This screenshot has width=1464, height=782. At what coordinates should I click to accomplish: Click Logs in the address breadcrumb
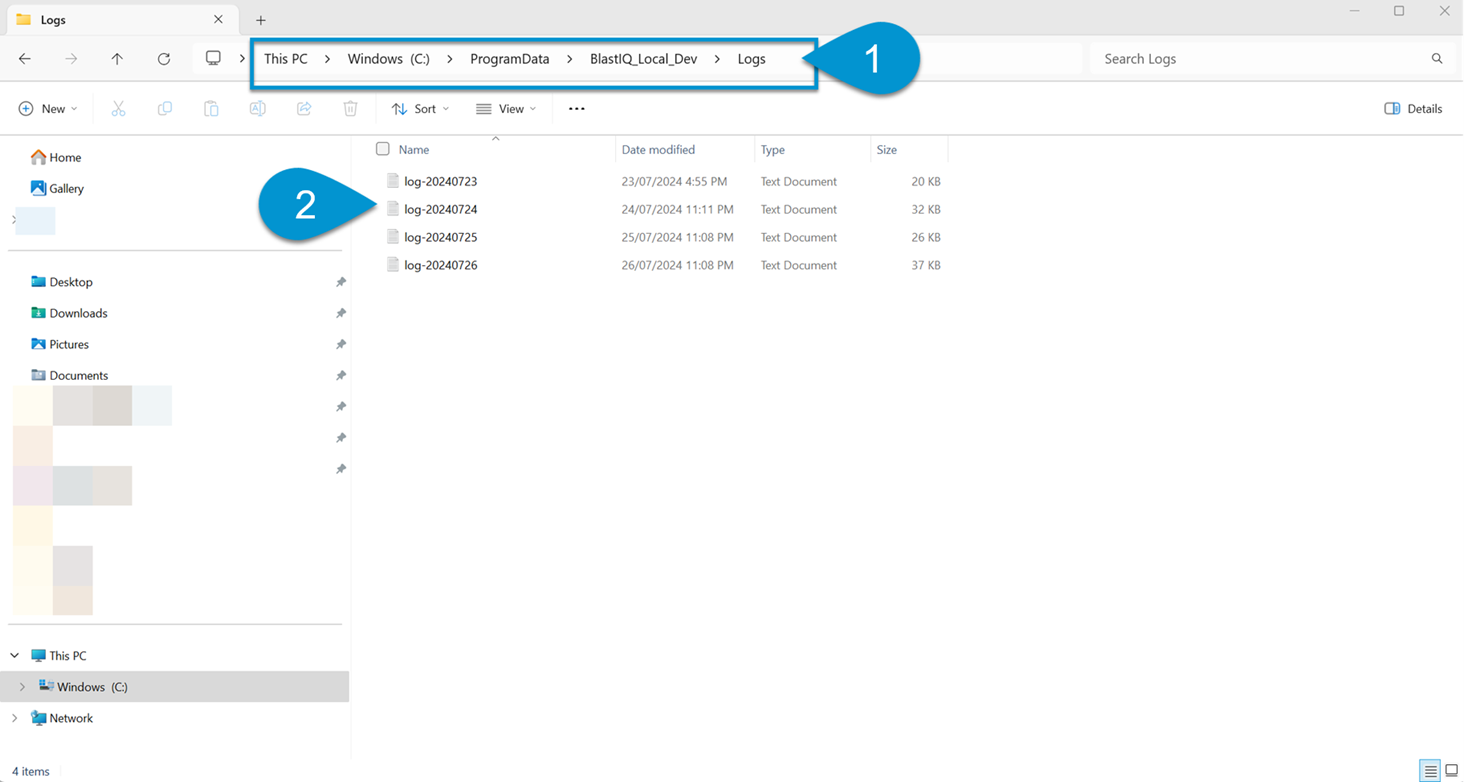[752, 59]
